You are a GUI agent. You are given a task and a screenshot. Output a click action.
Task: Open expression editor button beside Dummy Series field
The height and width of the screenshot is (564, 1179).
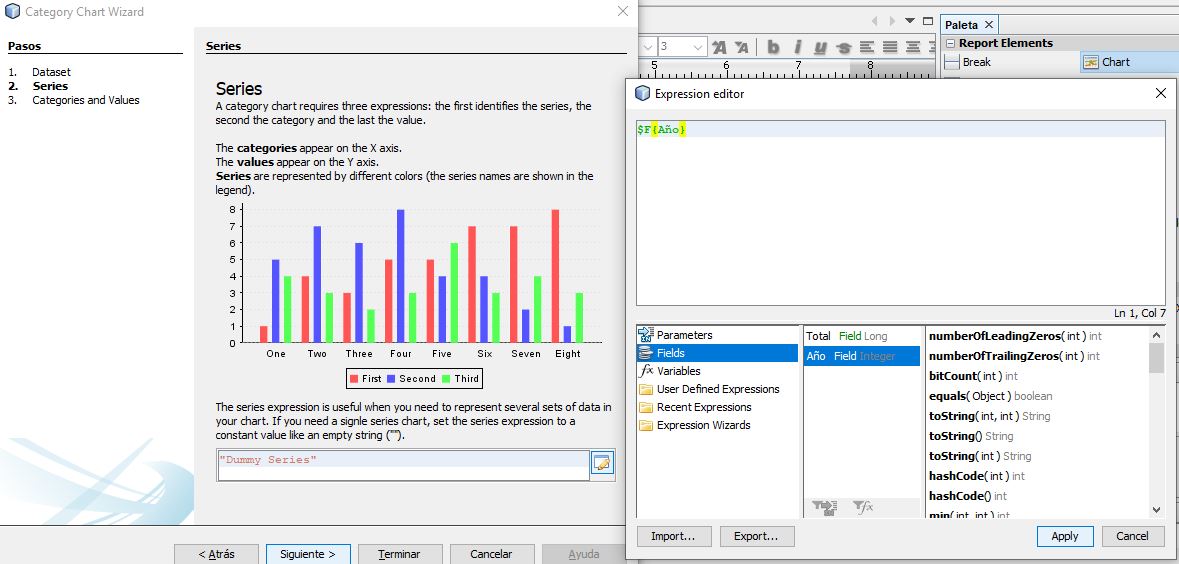[602, 463]
